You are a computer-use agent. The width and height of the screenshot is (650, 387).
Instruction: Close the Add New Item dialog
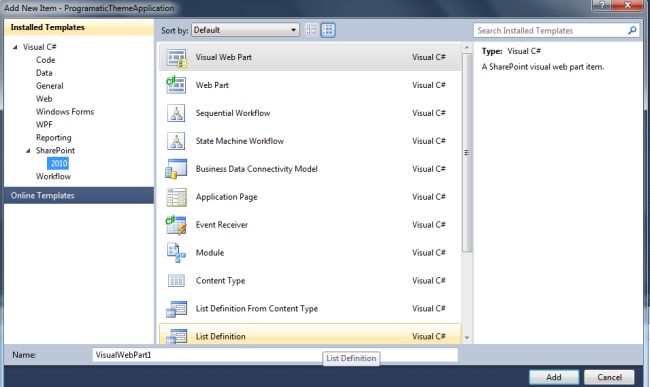click(x=628, y=5)
